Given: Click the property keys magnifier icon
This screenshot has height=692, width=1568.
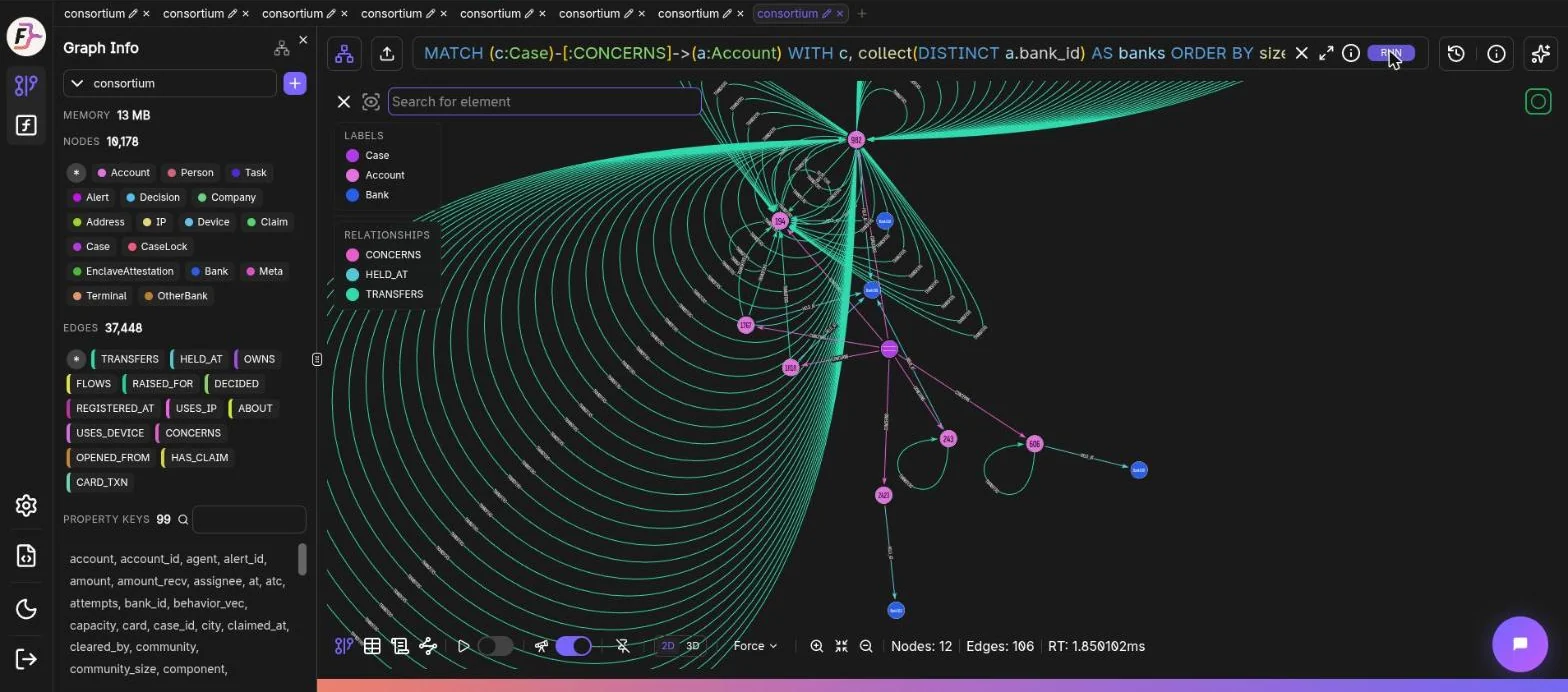Looking at the screenshot, I should [x=183, y=520].
